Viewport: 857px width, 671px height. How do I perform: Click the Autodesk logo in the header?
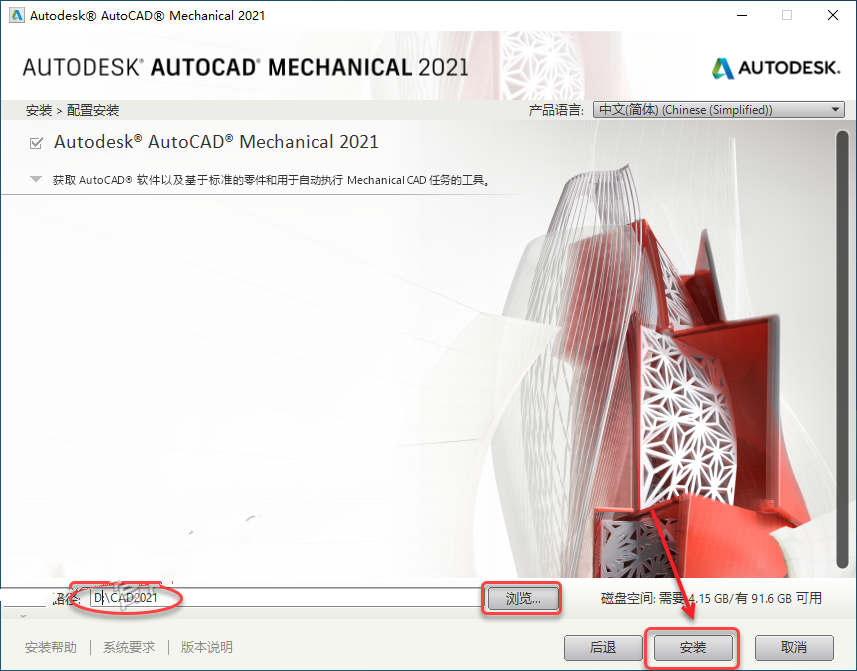point(776,68)
